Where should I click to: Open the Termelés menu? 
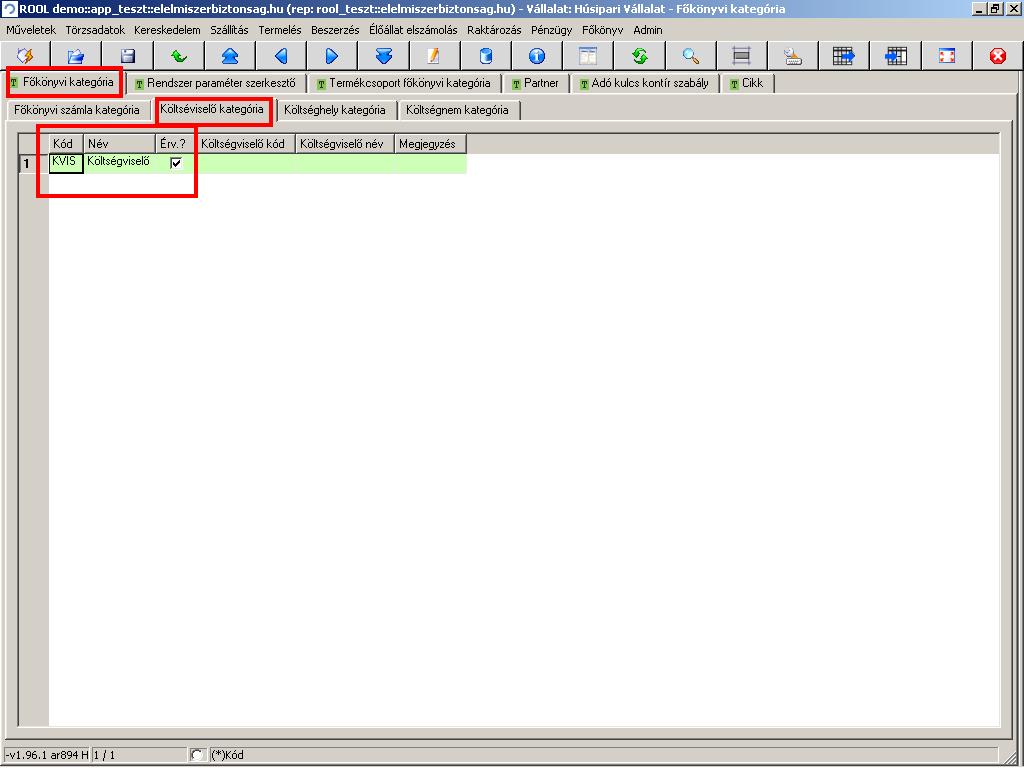click(280, 30)
